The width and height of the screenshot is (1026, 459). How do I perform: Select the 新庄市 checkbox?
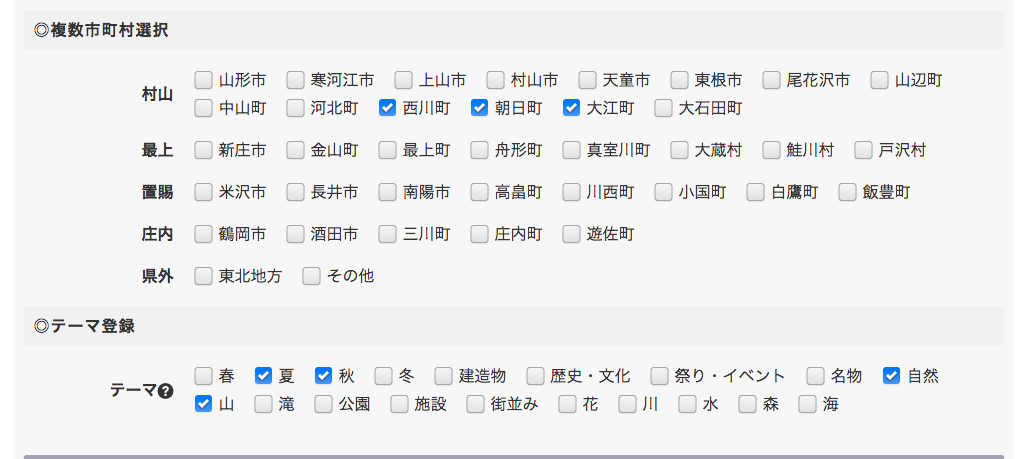(x=203, y=150)
